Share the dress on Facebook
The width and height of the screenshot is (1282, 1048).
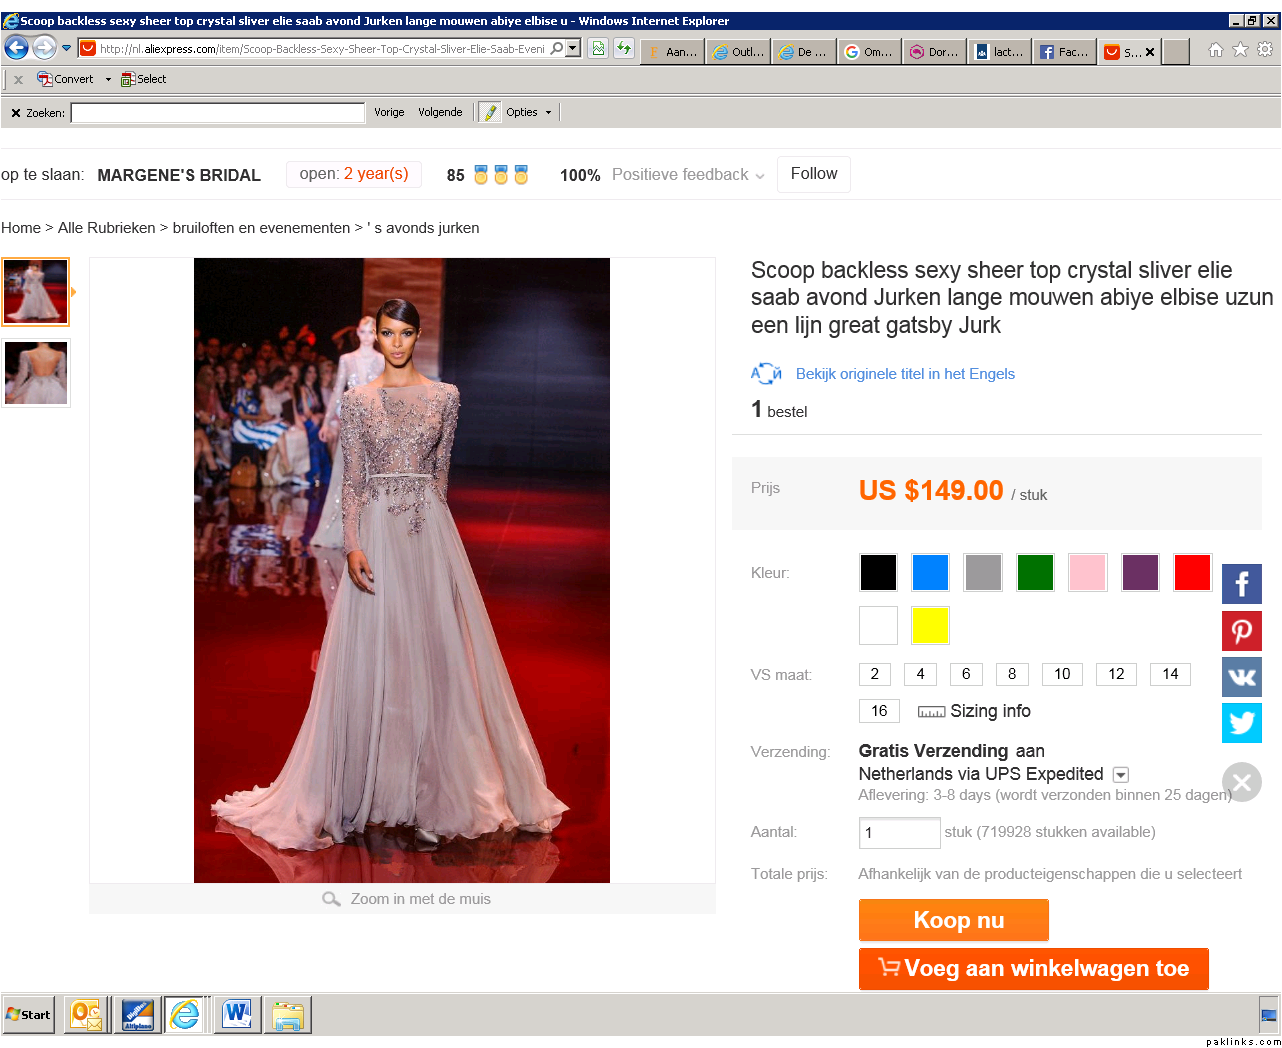[1241, 584]
